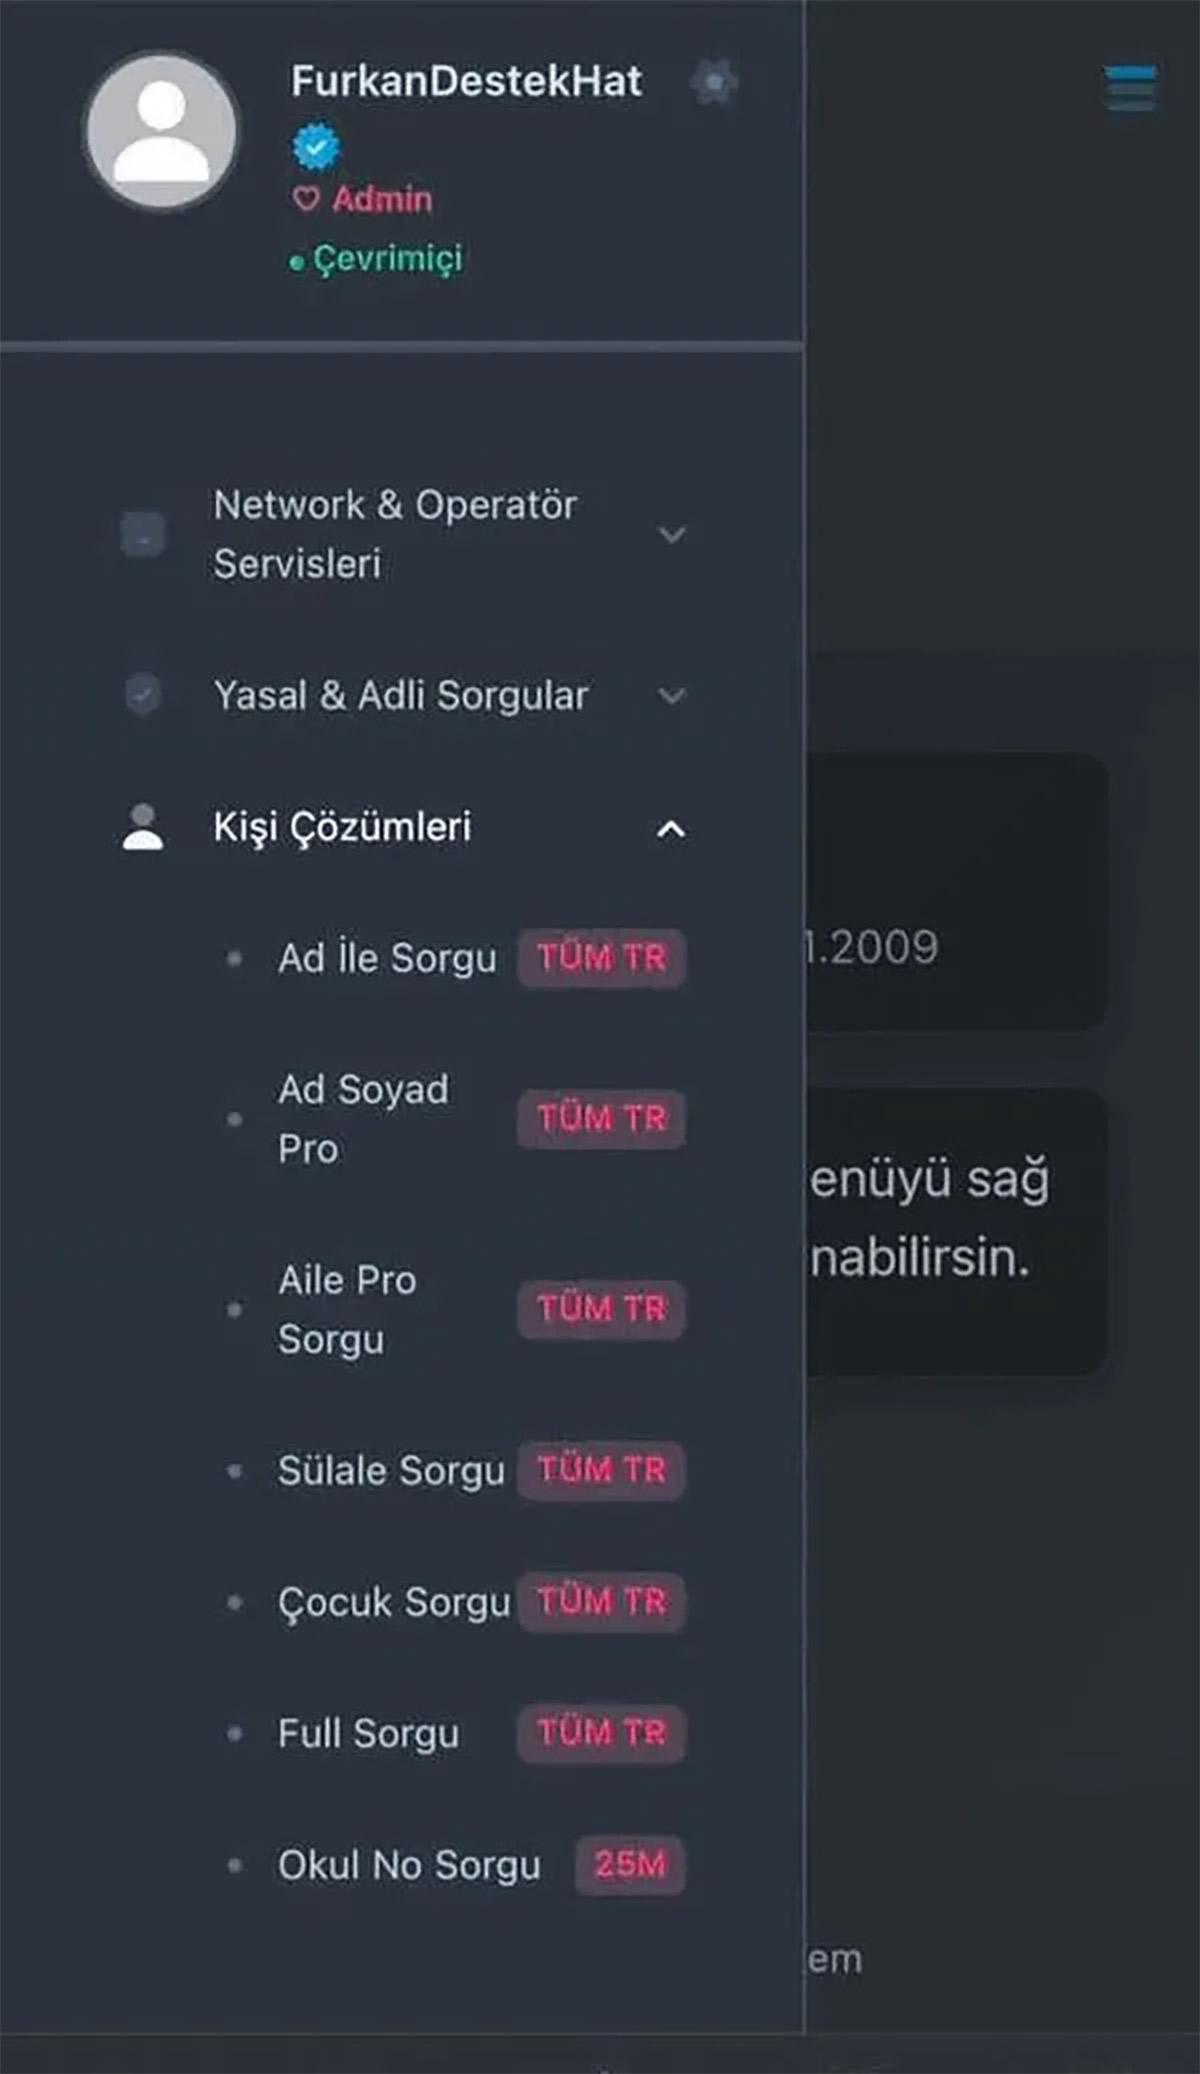Click the green Çevrimiçi status dot

coord(296,263)
